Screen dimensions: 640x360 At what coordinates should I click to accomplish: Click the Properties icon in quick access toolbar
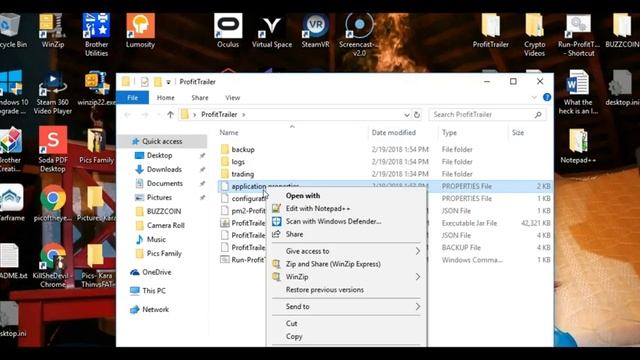(x=144, y=82)
